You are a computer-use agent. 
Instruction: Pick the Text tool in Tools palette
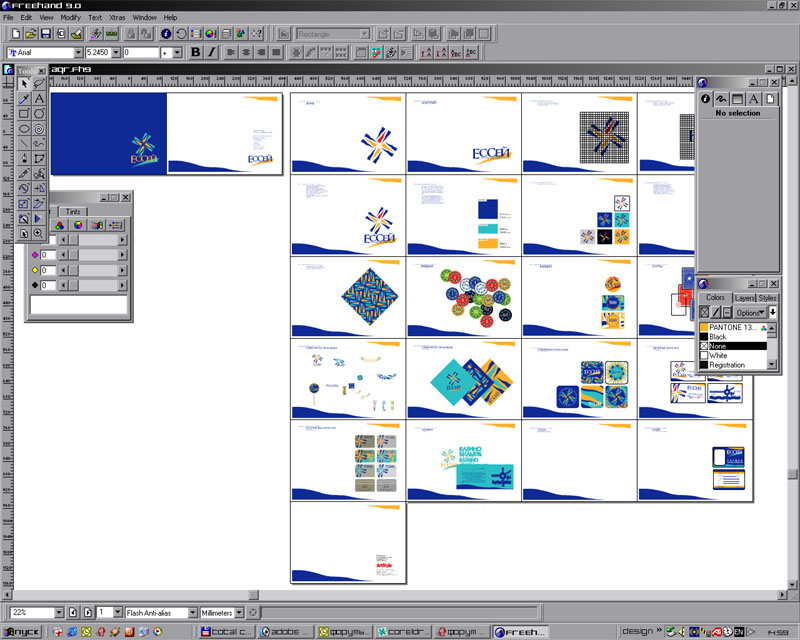pyautogui.click(x=39, y=99)
